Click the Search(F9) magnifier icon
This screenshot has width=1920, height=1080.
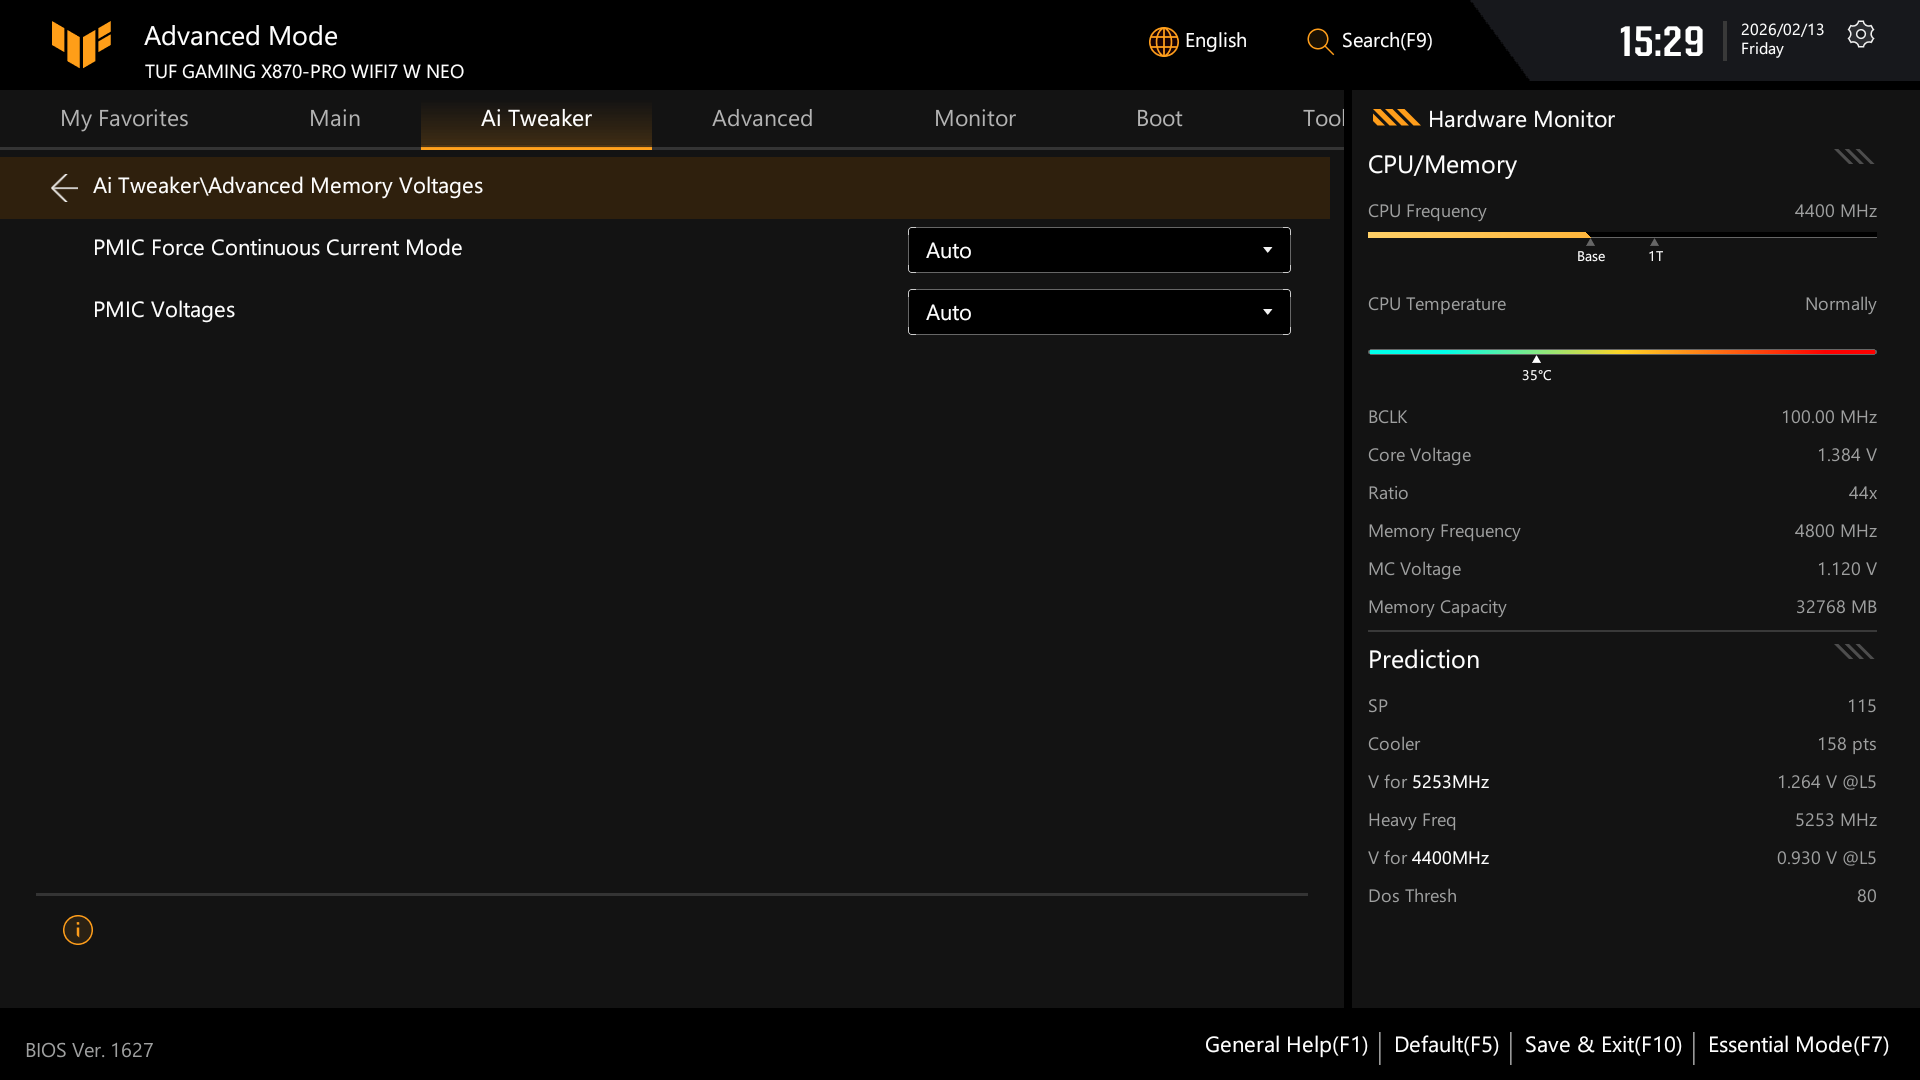(1319, 42)
